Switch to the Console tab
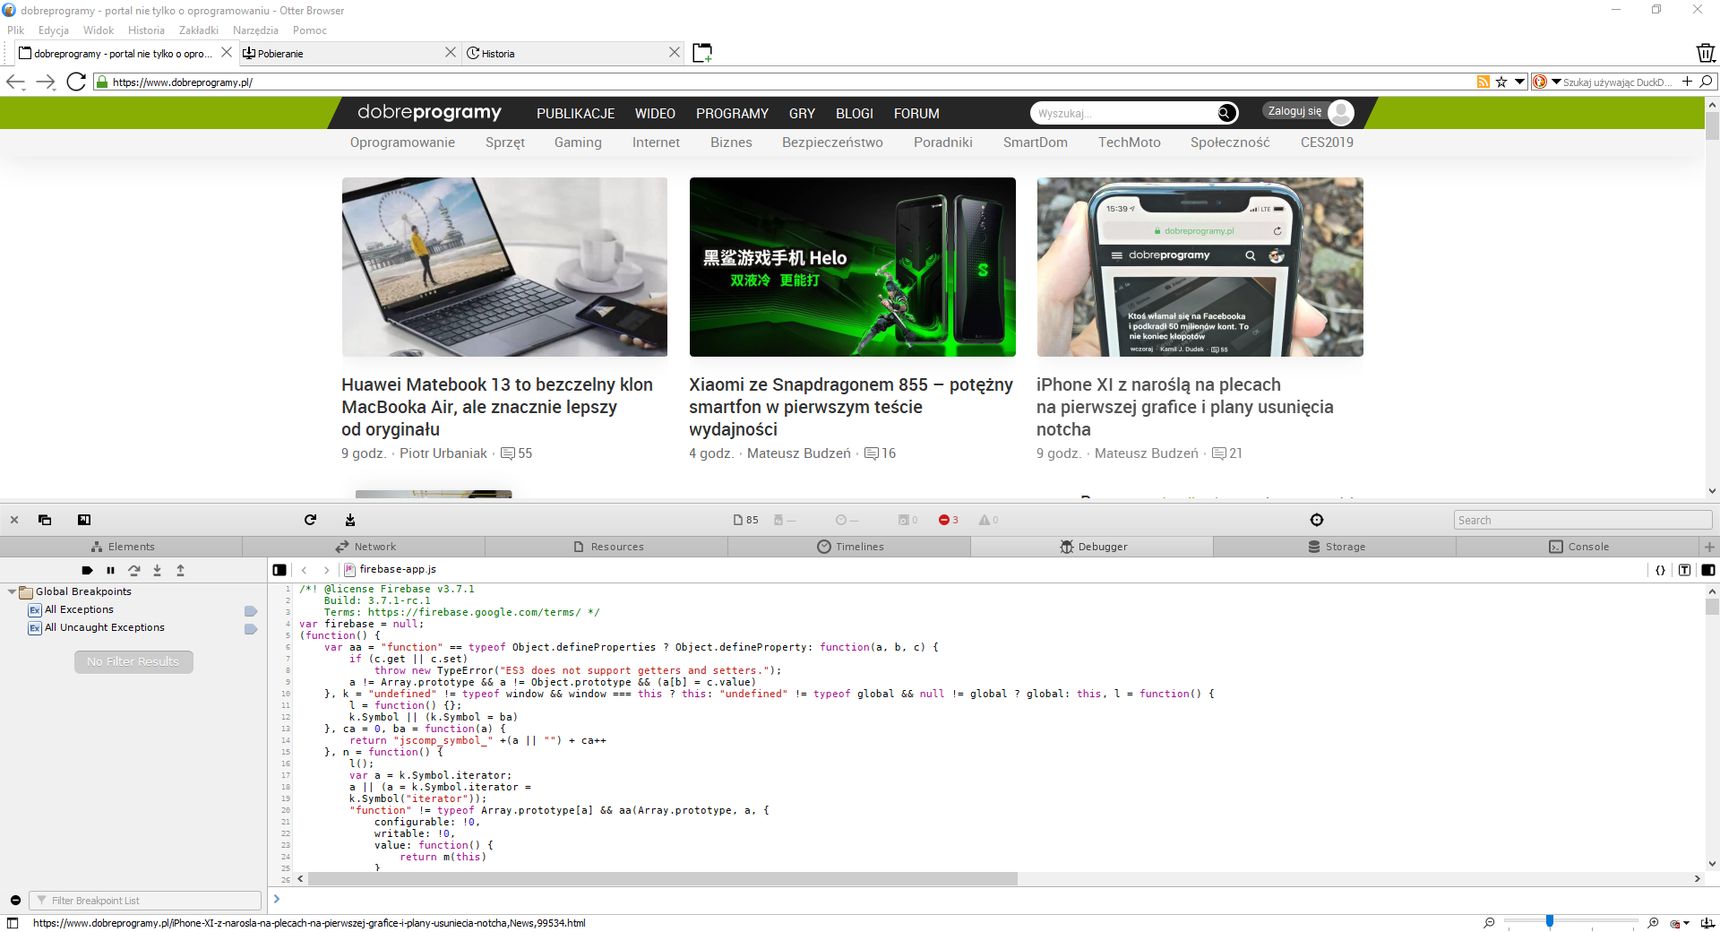This screenshot has height=932, width=1720. tap(1578, 547)
